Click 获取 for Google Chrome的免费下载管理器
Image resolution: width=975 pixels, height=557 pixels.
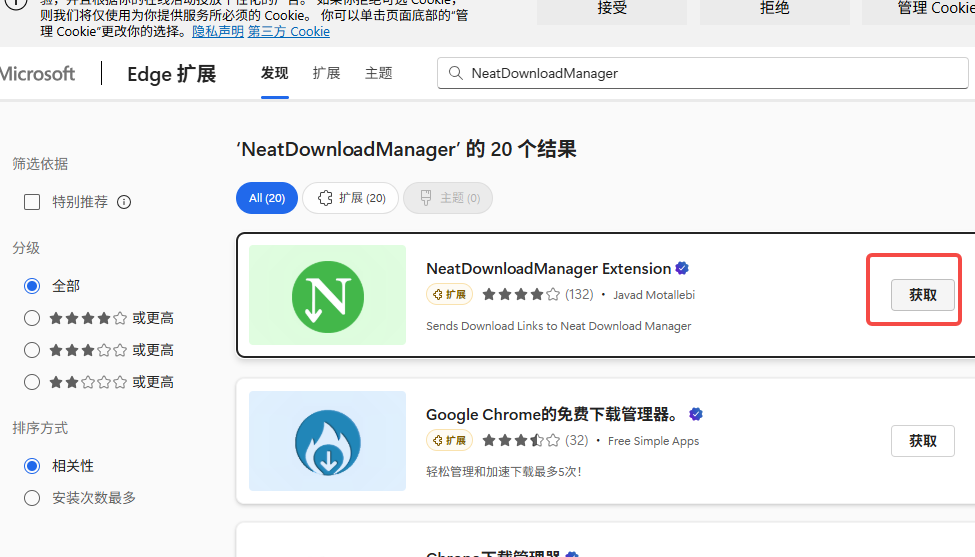923,441
